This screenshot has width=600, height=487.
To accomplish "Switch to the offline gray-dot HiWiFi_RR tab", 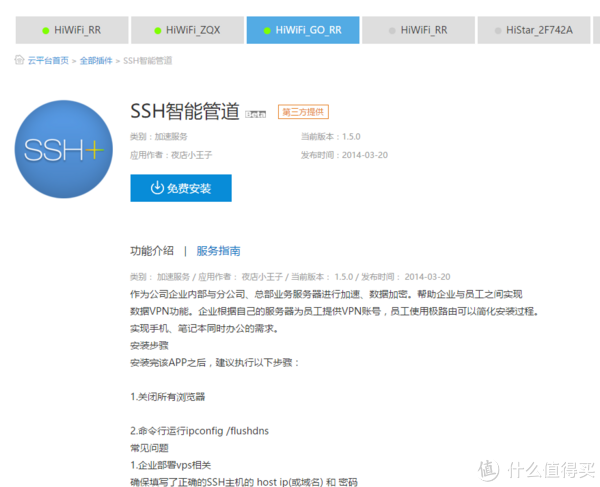I will [419, 30].
